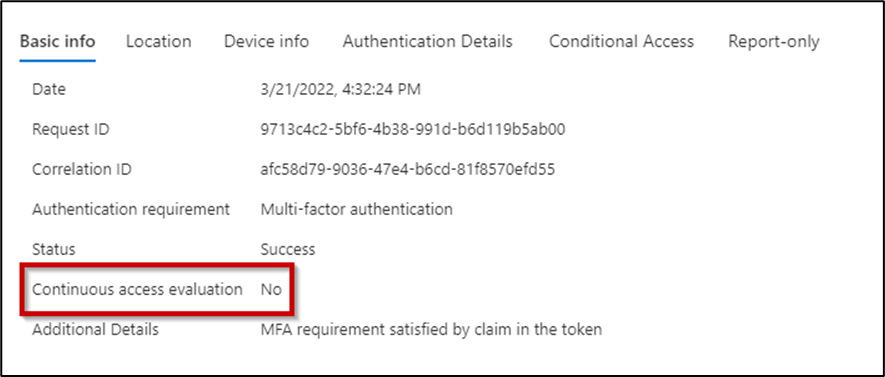Click the Correlation ID label

[x=82, y=169]
